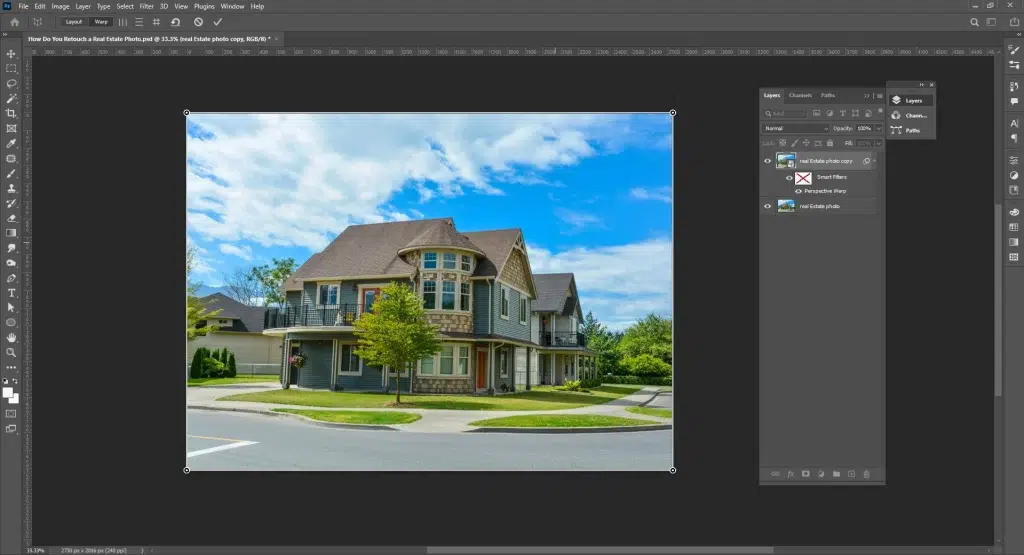
Task: Select the Clone Stamp tool
Action: [11, 188]
